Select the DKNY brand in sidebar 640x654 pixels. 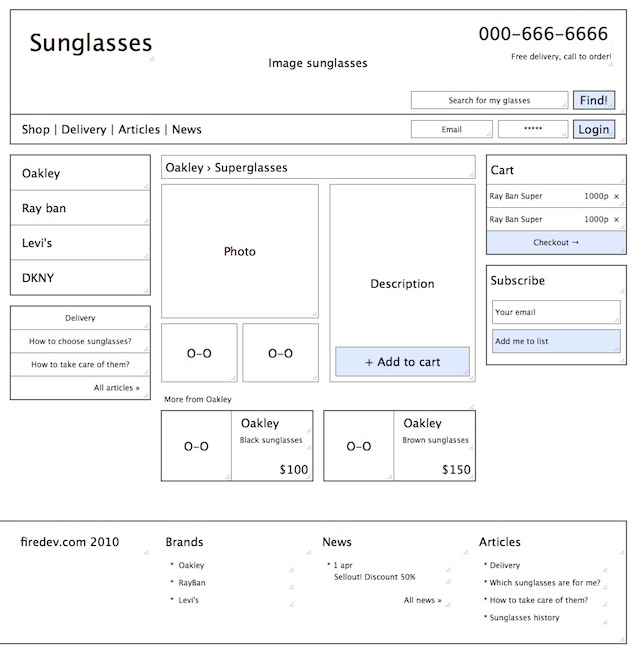click(80, 277)
